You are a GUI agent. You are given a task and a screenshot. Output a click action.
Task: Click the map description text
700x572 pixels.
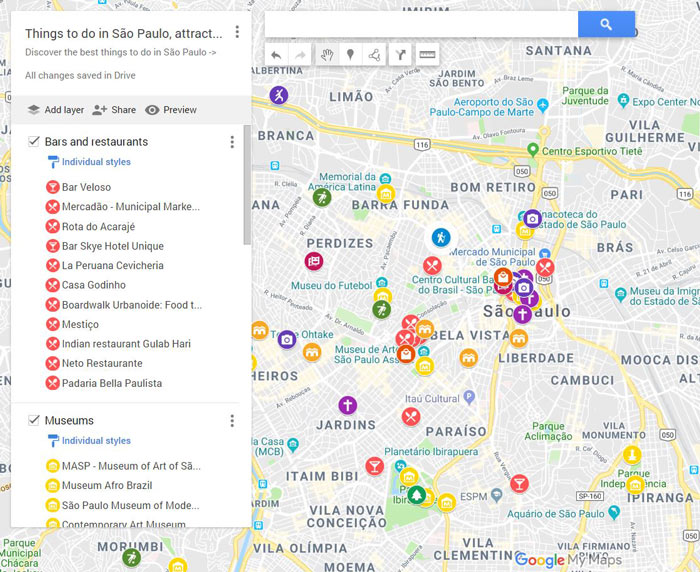pos(121,52)
